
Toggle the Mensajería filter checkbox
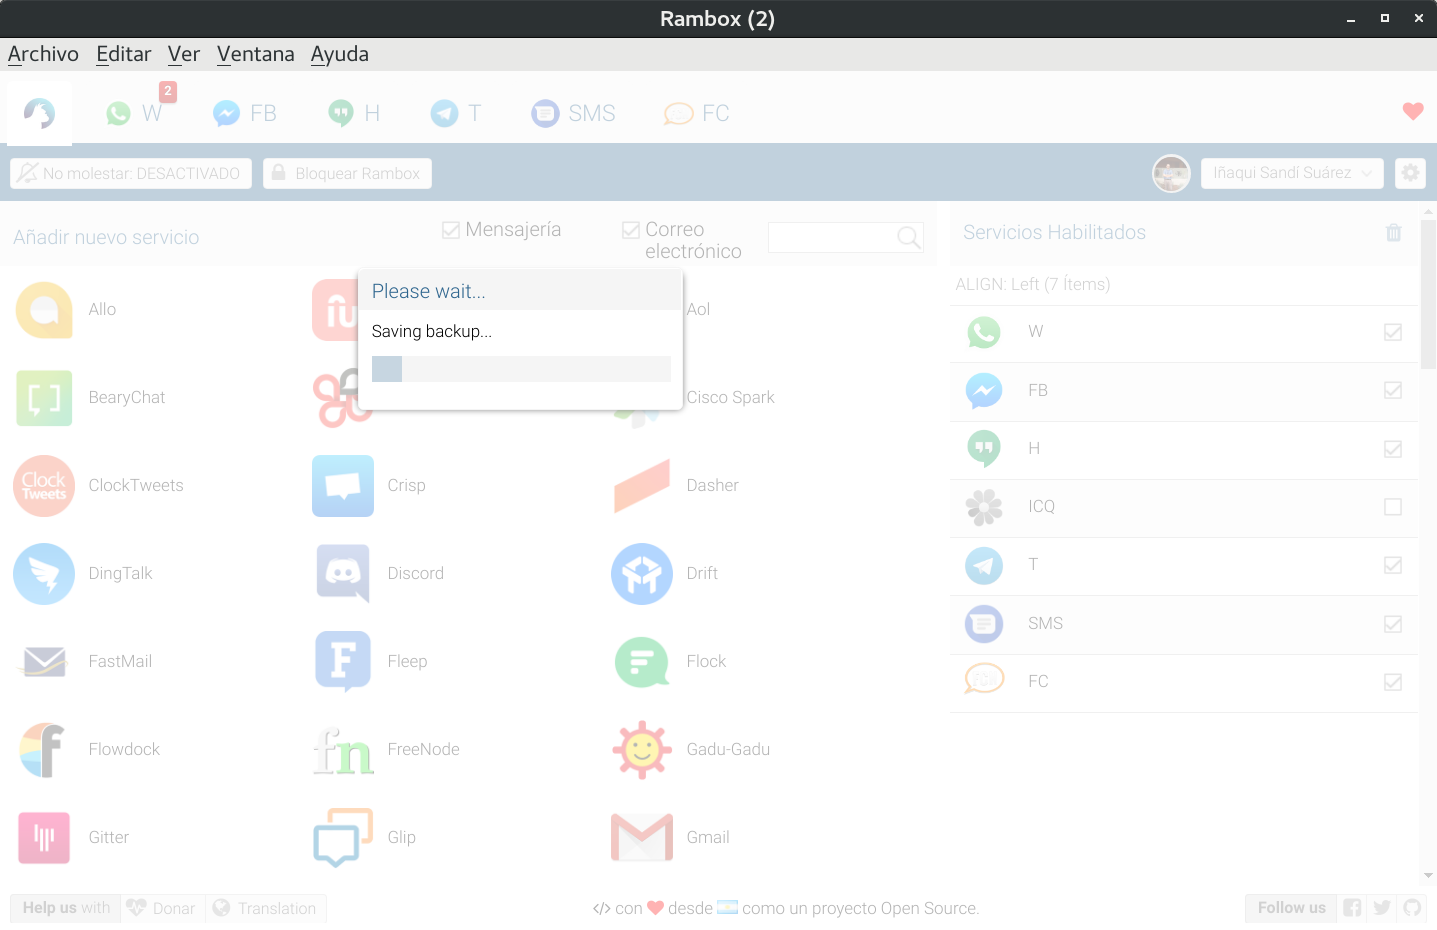(451, 230)
